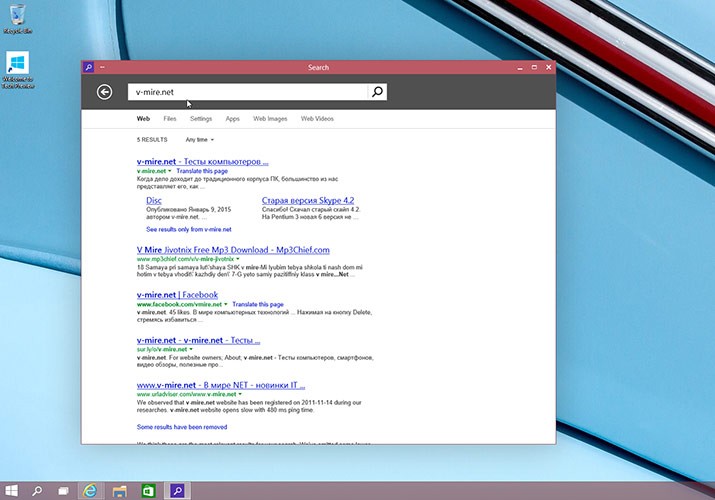
Task: Maximize the Search window
Action: (x=534, y=67)
